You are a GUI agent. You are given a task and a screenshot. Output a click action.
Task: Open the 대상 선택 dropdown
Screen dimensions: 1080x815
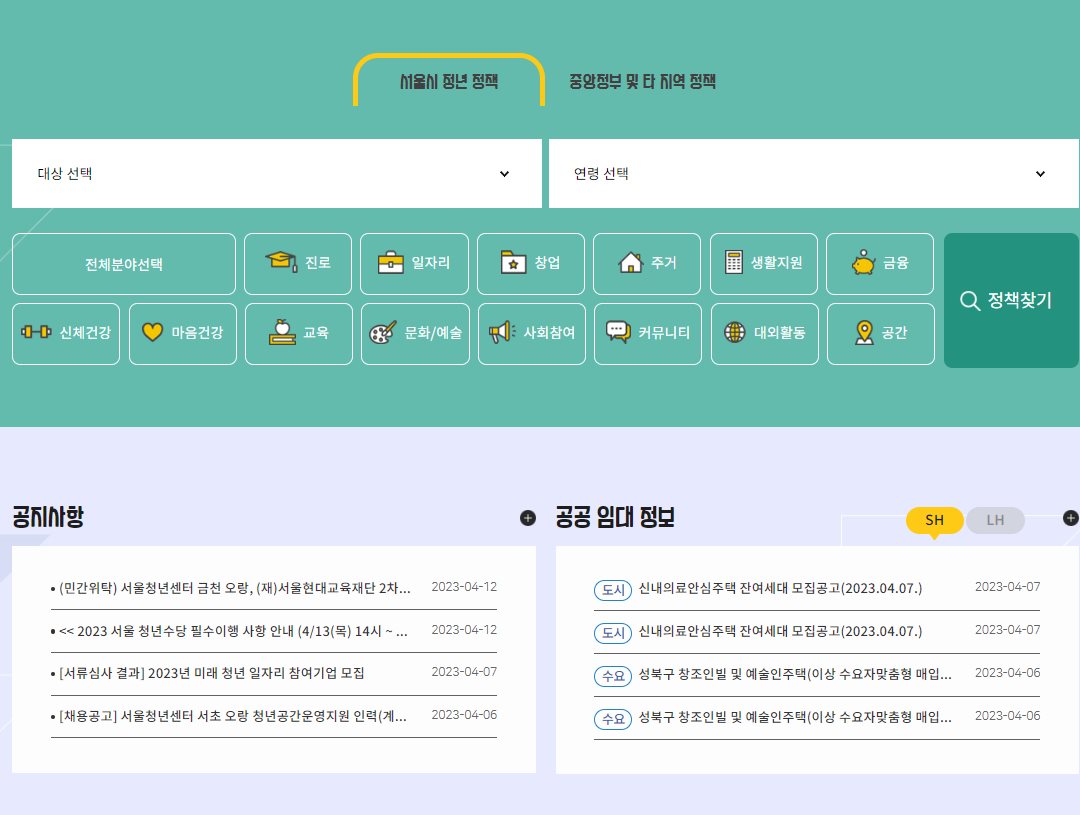(277, 173)
